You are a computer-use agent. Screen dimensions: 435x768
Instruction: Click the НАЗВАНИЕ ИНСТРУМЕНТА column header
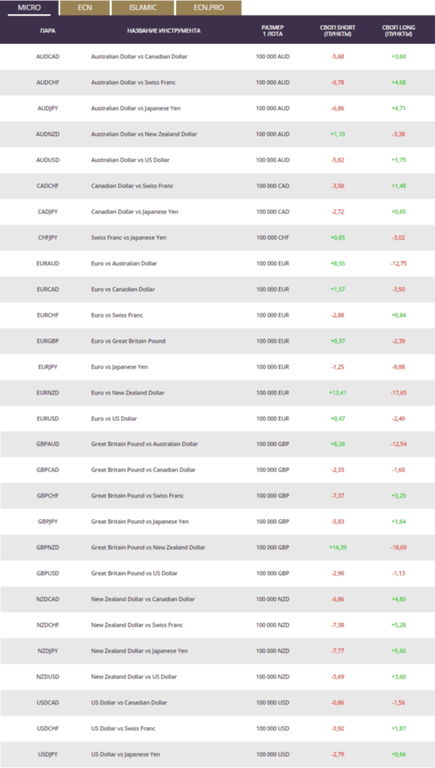click(x=164, y=31)
